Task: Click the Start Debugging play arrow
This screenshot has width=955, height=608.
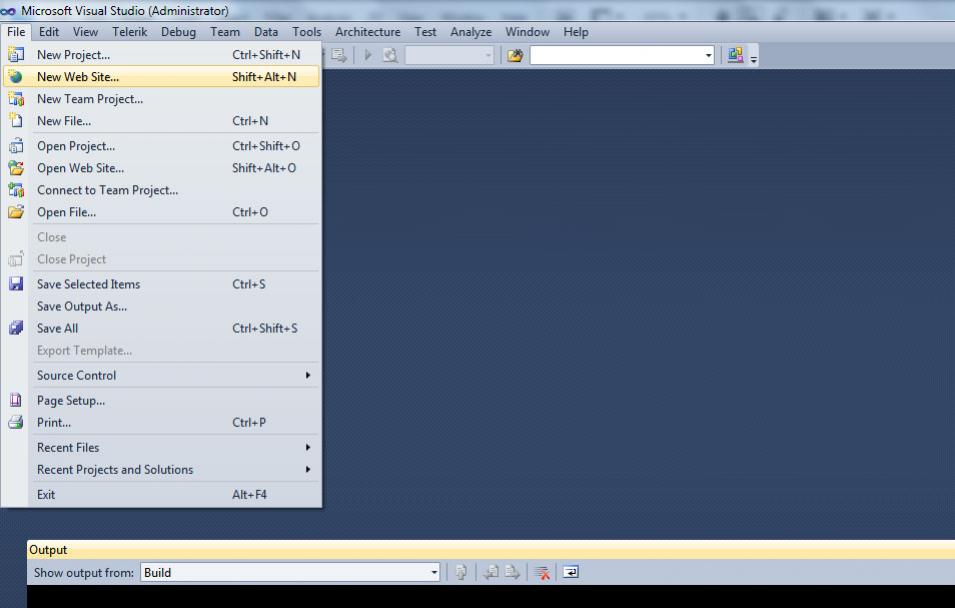Action: (367, 55)
